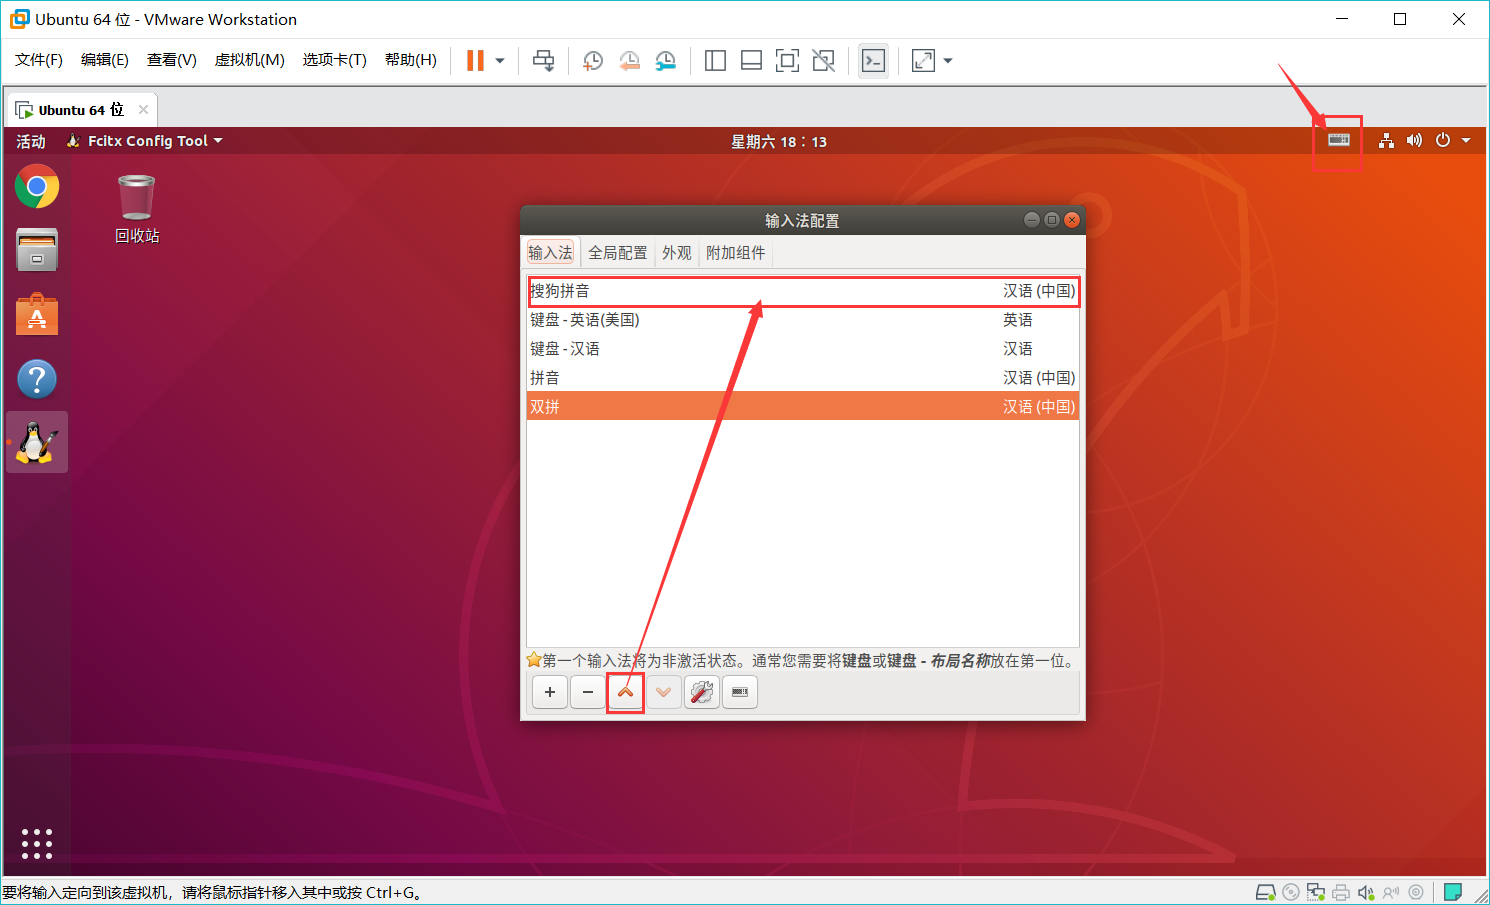This screenshot has width=1490, height=905.
Task: Click the Fcitx keyboard indicator in top bar
Action: click(1339, 140)
